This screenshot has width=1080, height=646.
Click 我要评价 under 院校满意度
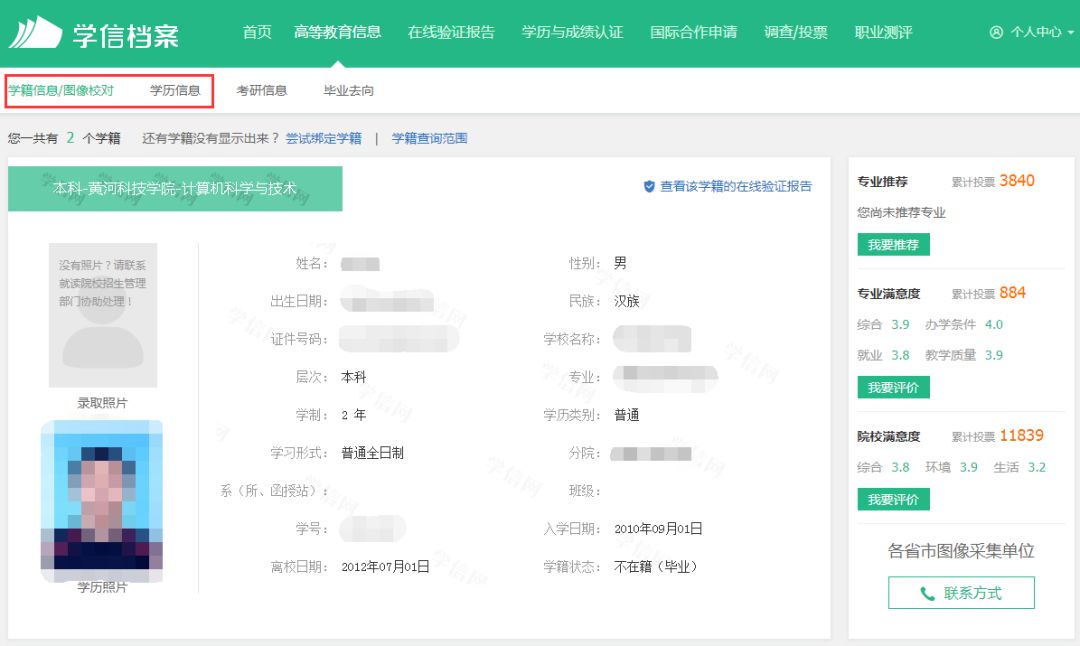(x=892, y=498)
